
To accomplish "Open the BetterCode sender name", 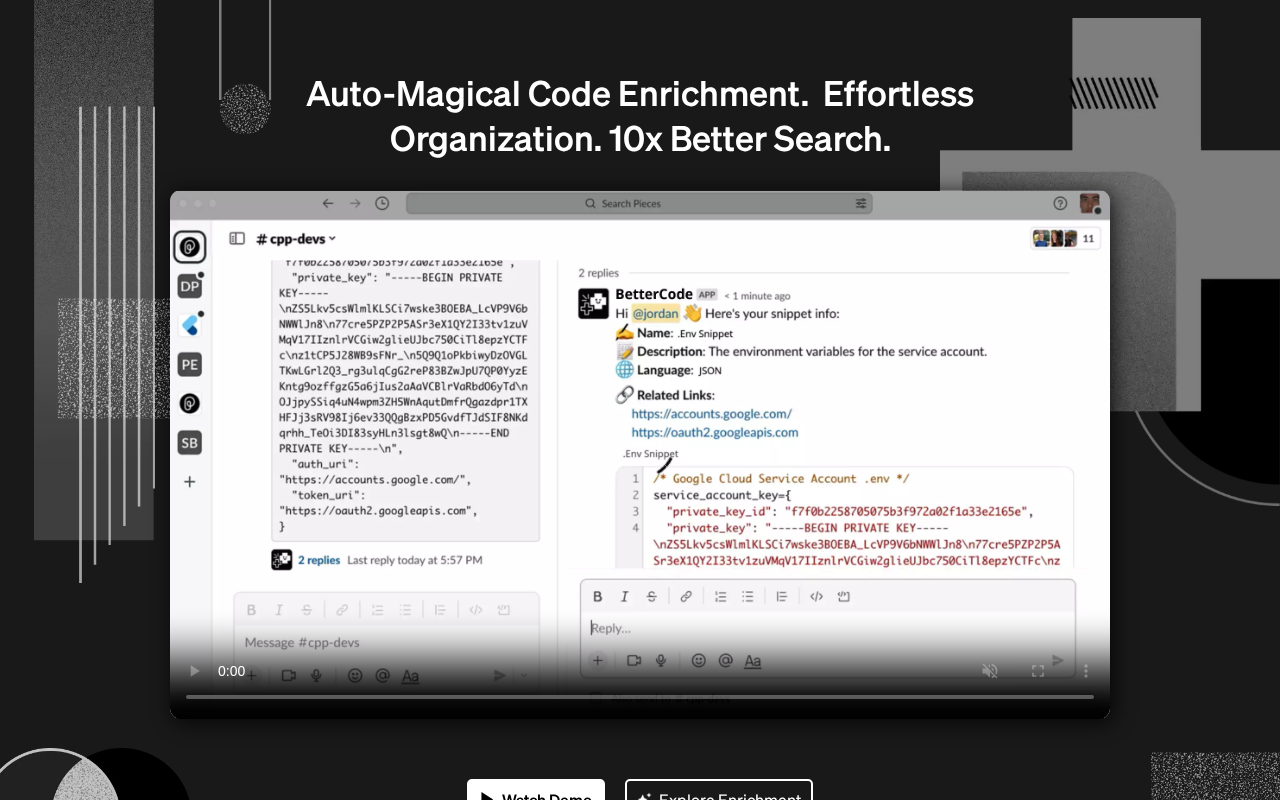I will pyautogui.click(x=654, y=294).
